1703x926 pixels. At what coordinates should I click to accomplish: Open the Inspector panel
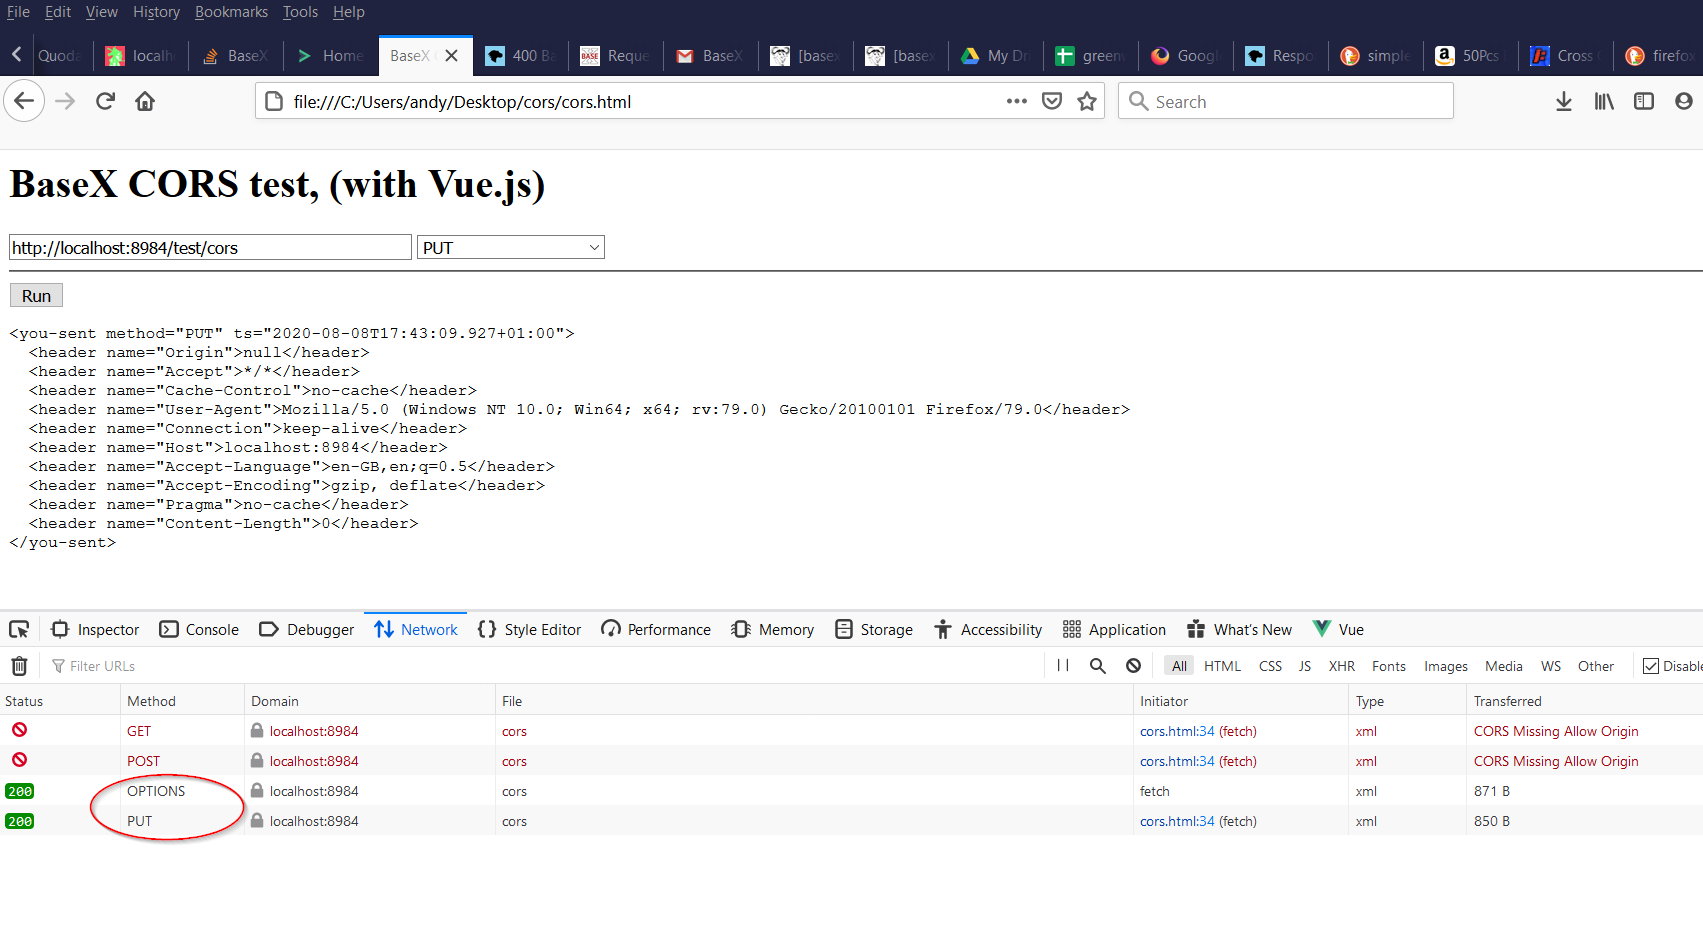pos(95,629)
